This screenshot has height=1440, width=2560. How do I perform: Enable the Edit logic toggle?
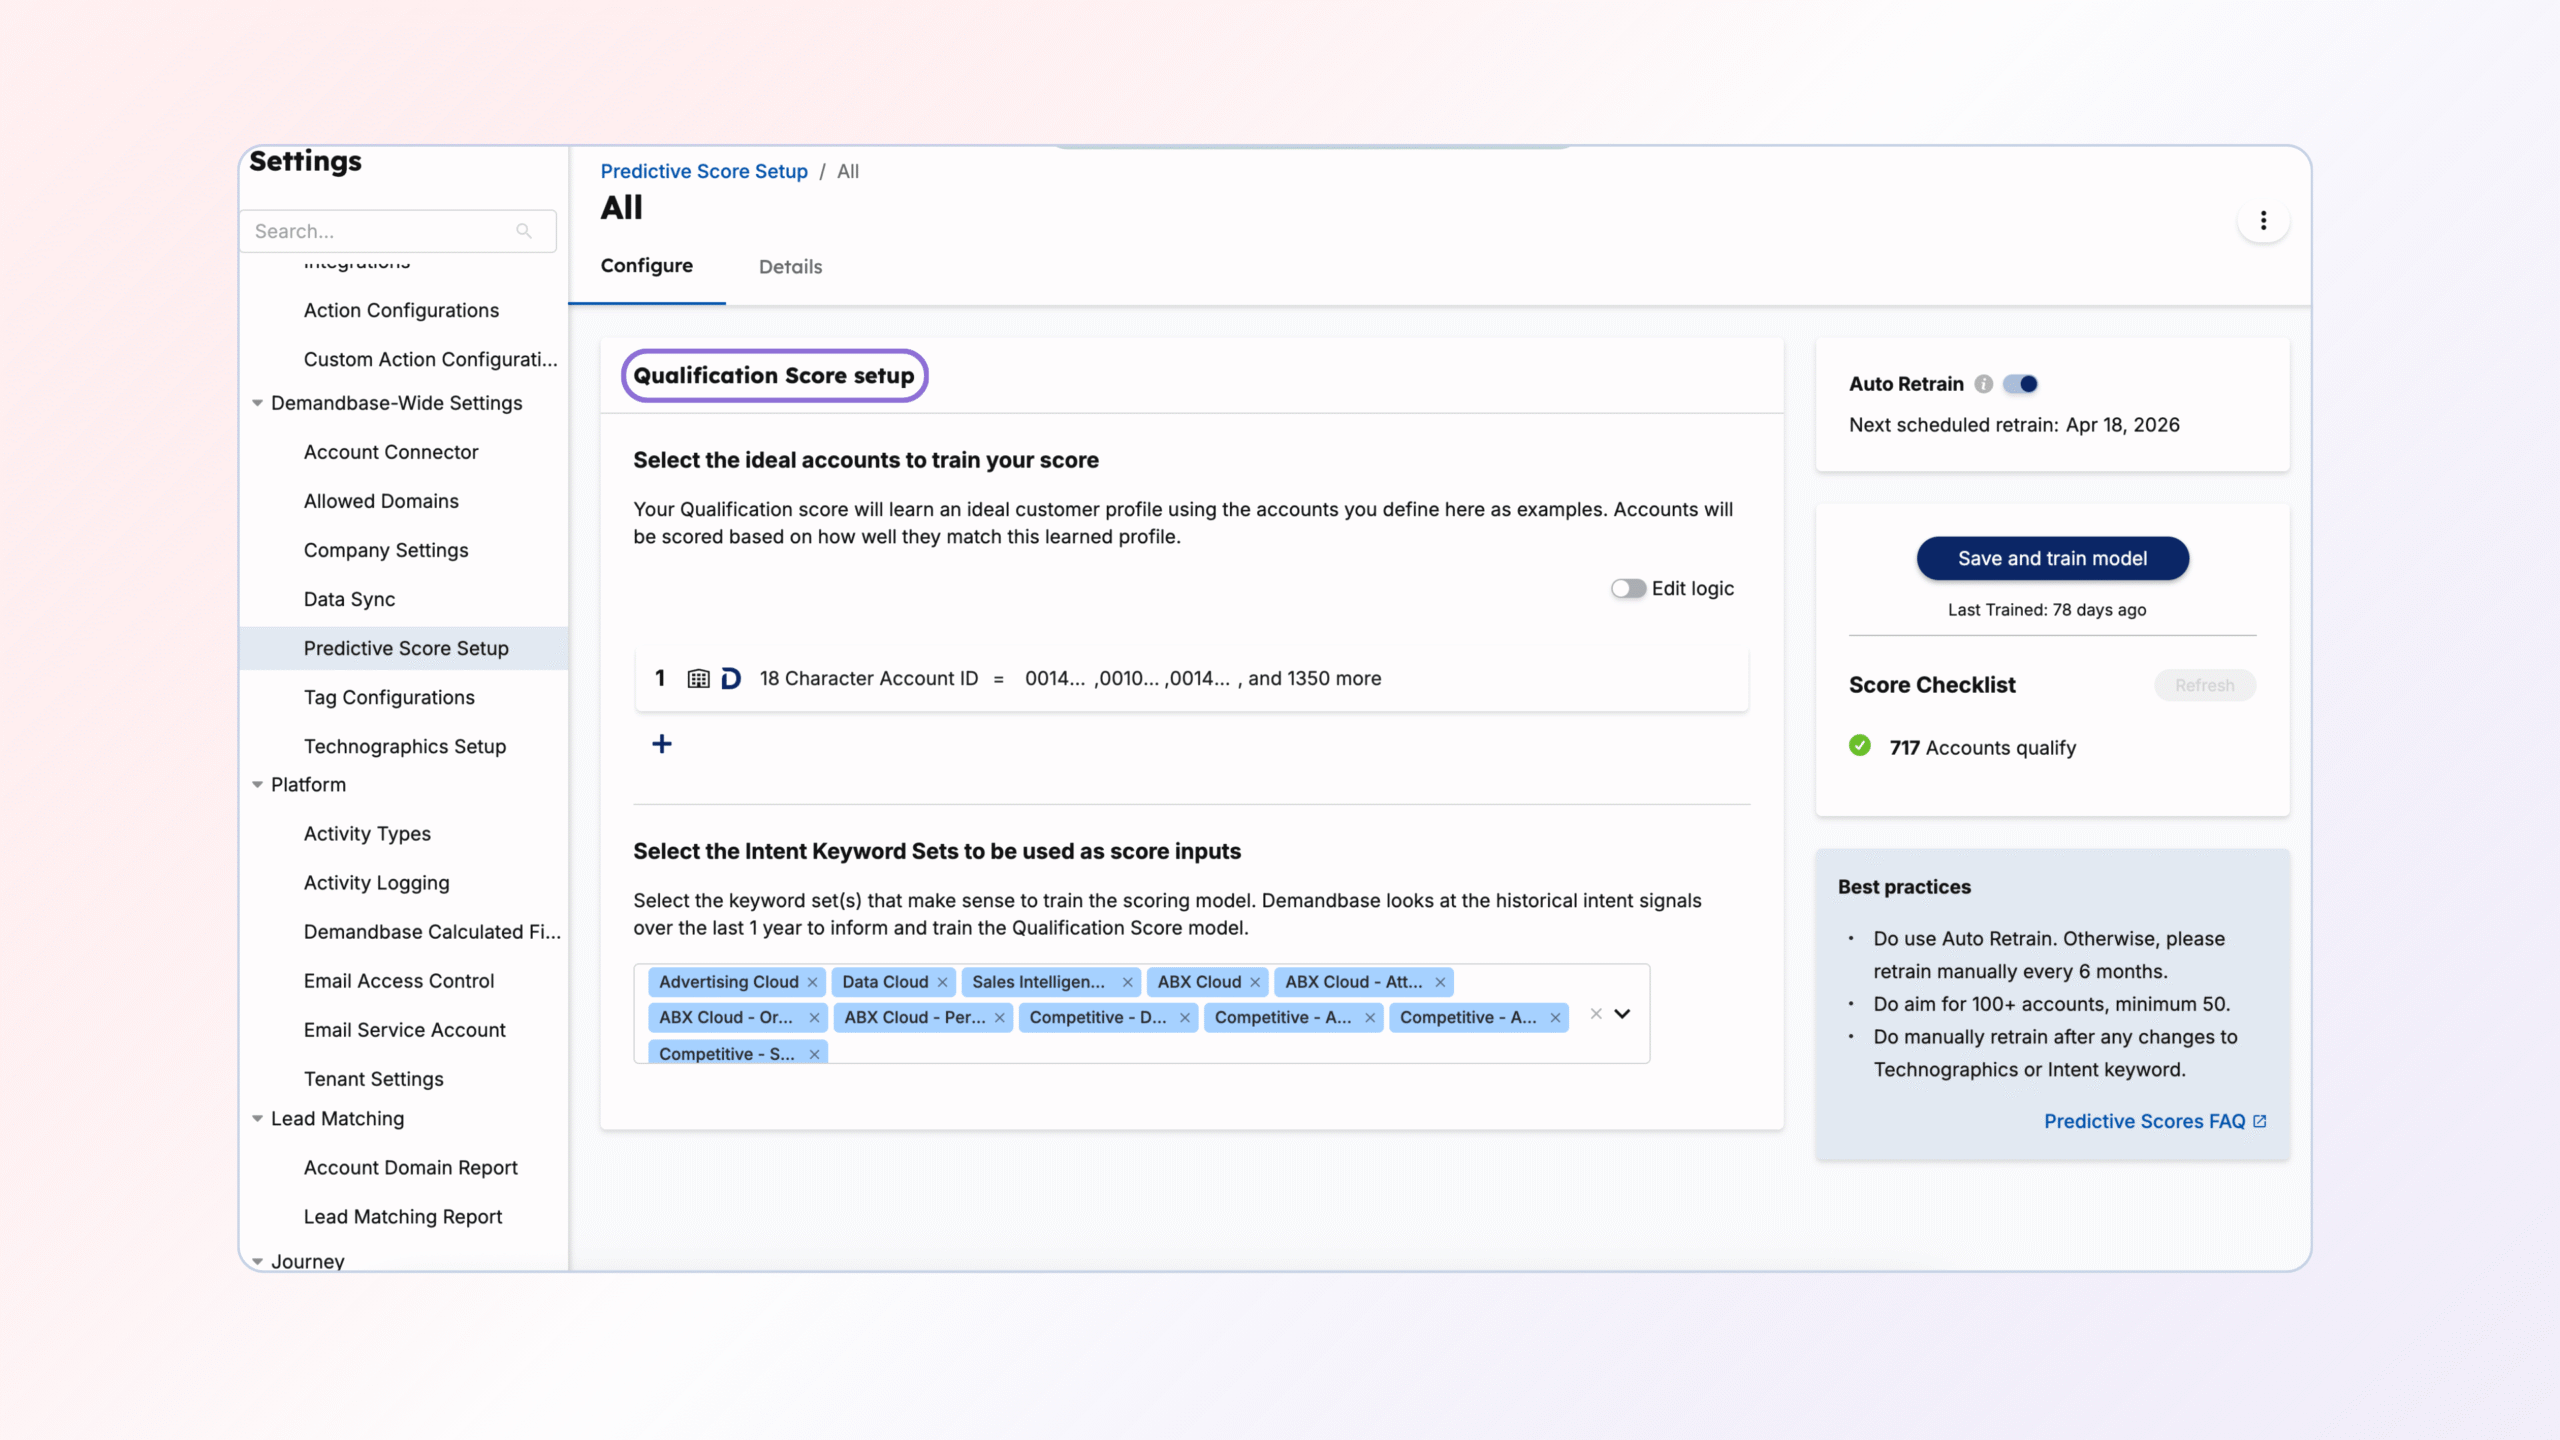coord(1627,589)
